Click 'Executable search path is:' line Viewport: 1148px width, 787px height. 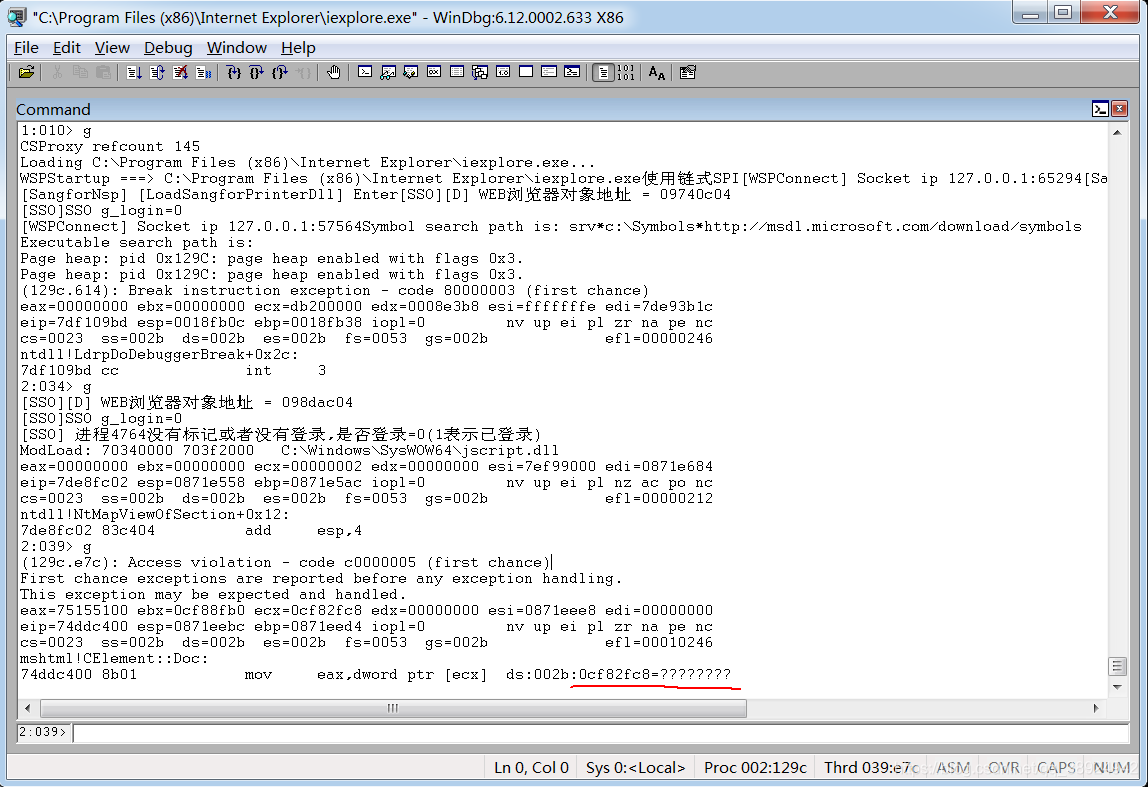point(137,242)
